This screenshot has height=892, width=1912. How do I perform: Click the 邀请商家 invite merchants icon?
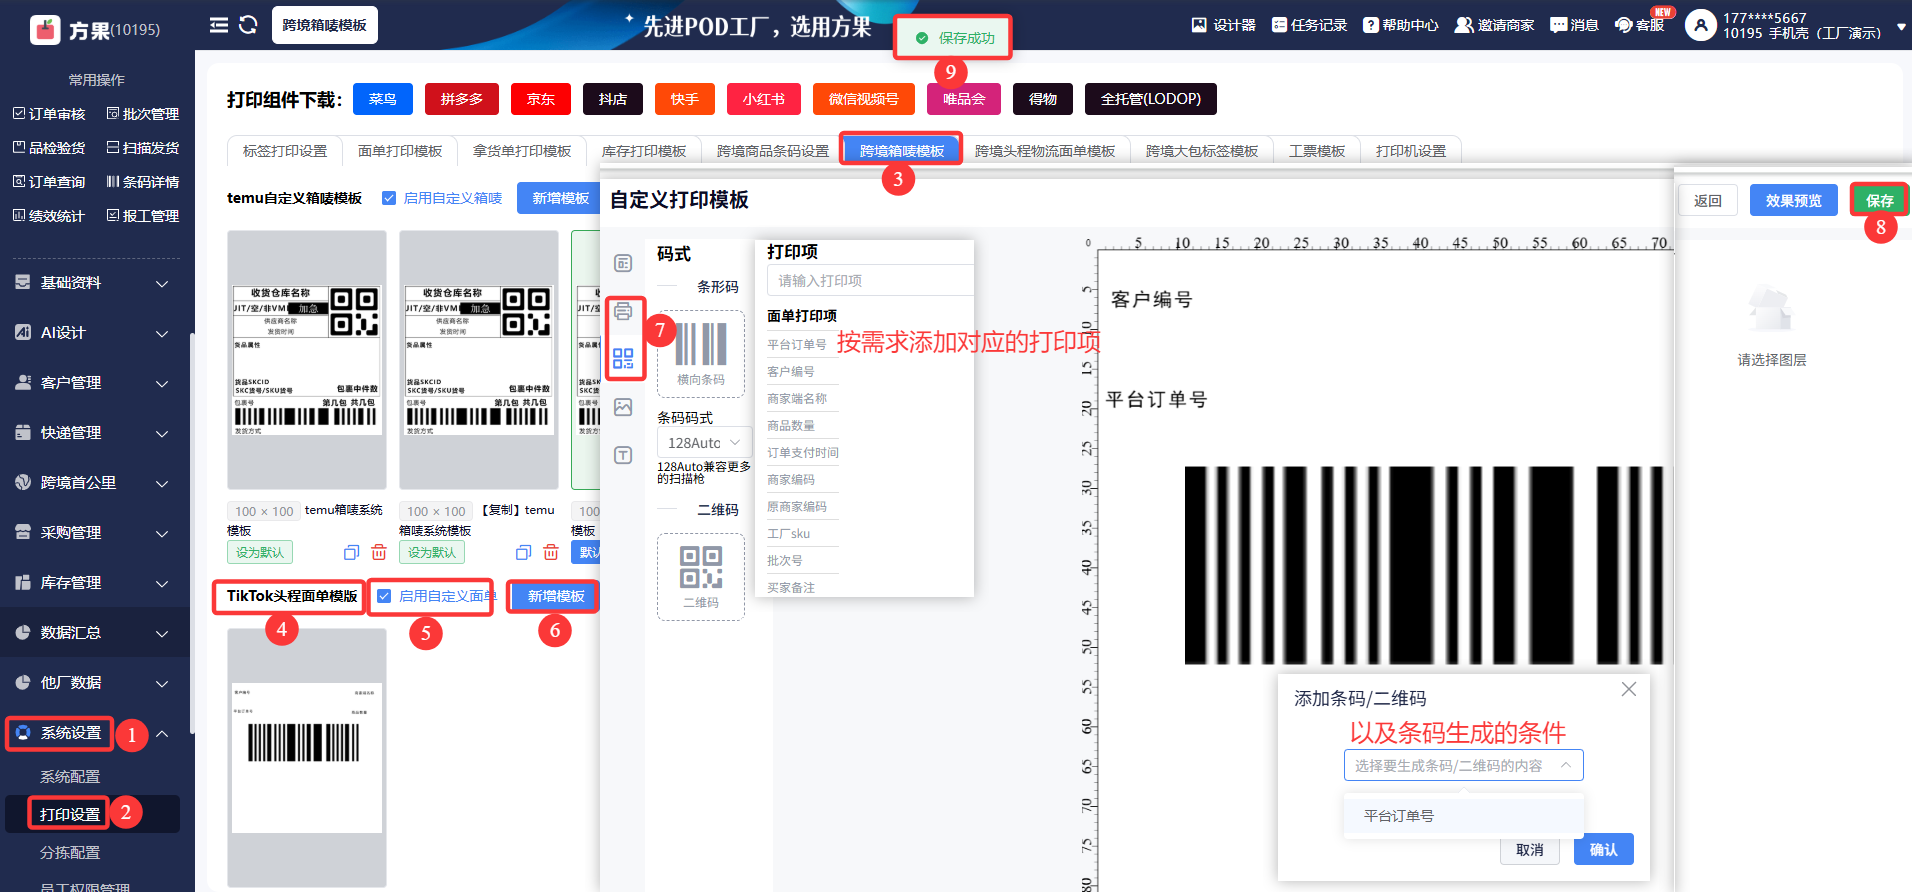tap(1463, 25)
